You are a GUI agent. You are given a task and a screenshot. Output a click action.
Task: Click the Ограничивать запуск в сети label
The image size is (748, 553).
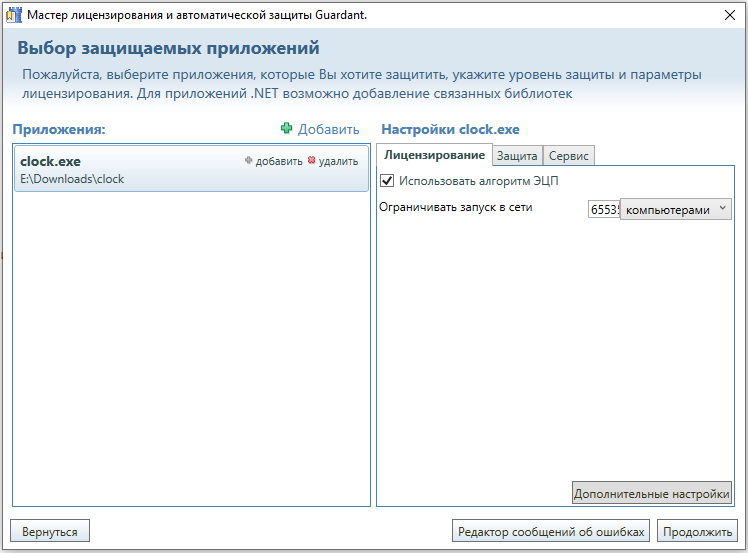coord(455,207)
